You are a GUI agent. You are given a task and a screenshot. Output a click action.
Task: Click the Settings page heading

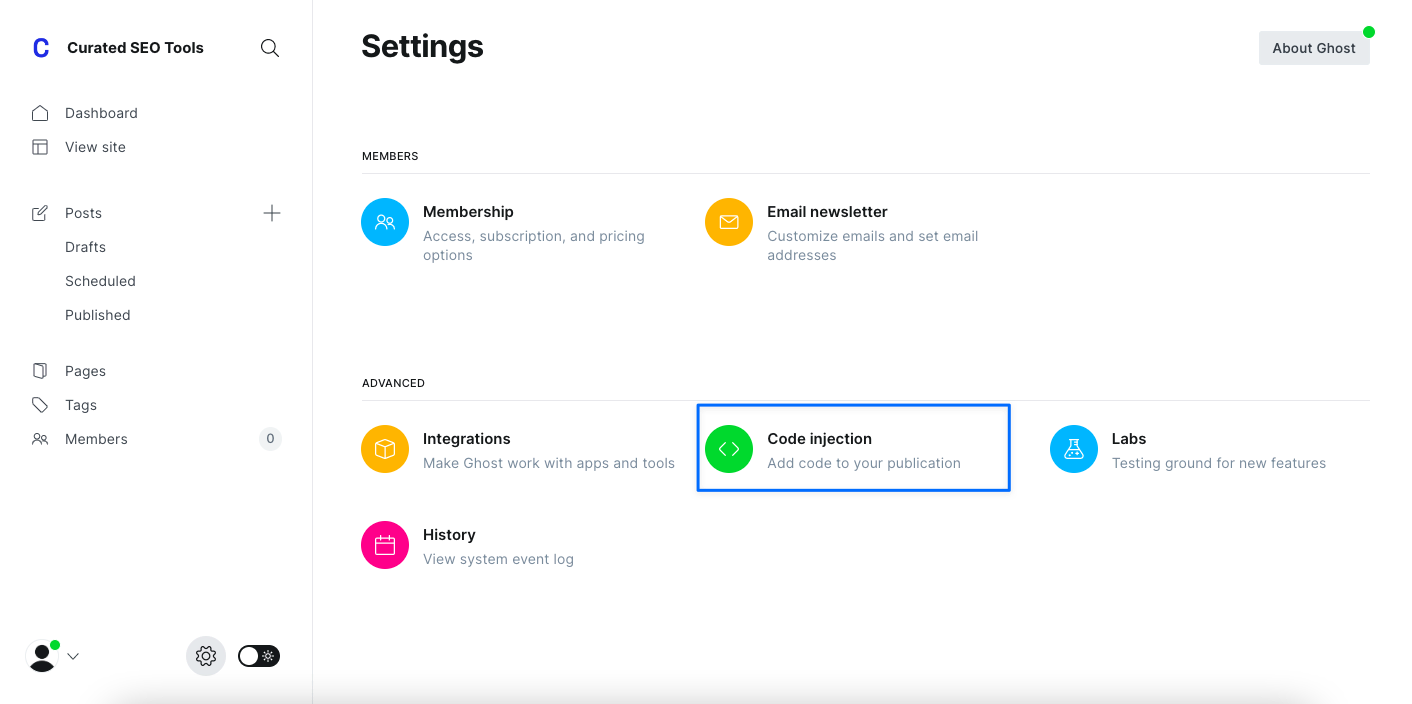click(x=422, y=46)
